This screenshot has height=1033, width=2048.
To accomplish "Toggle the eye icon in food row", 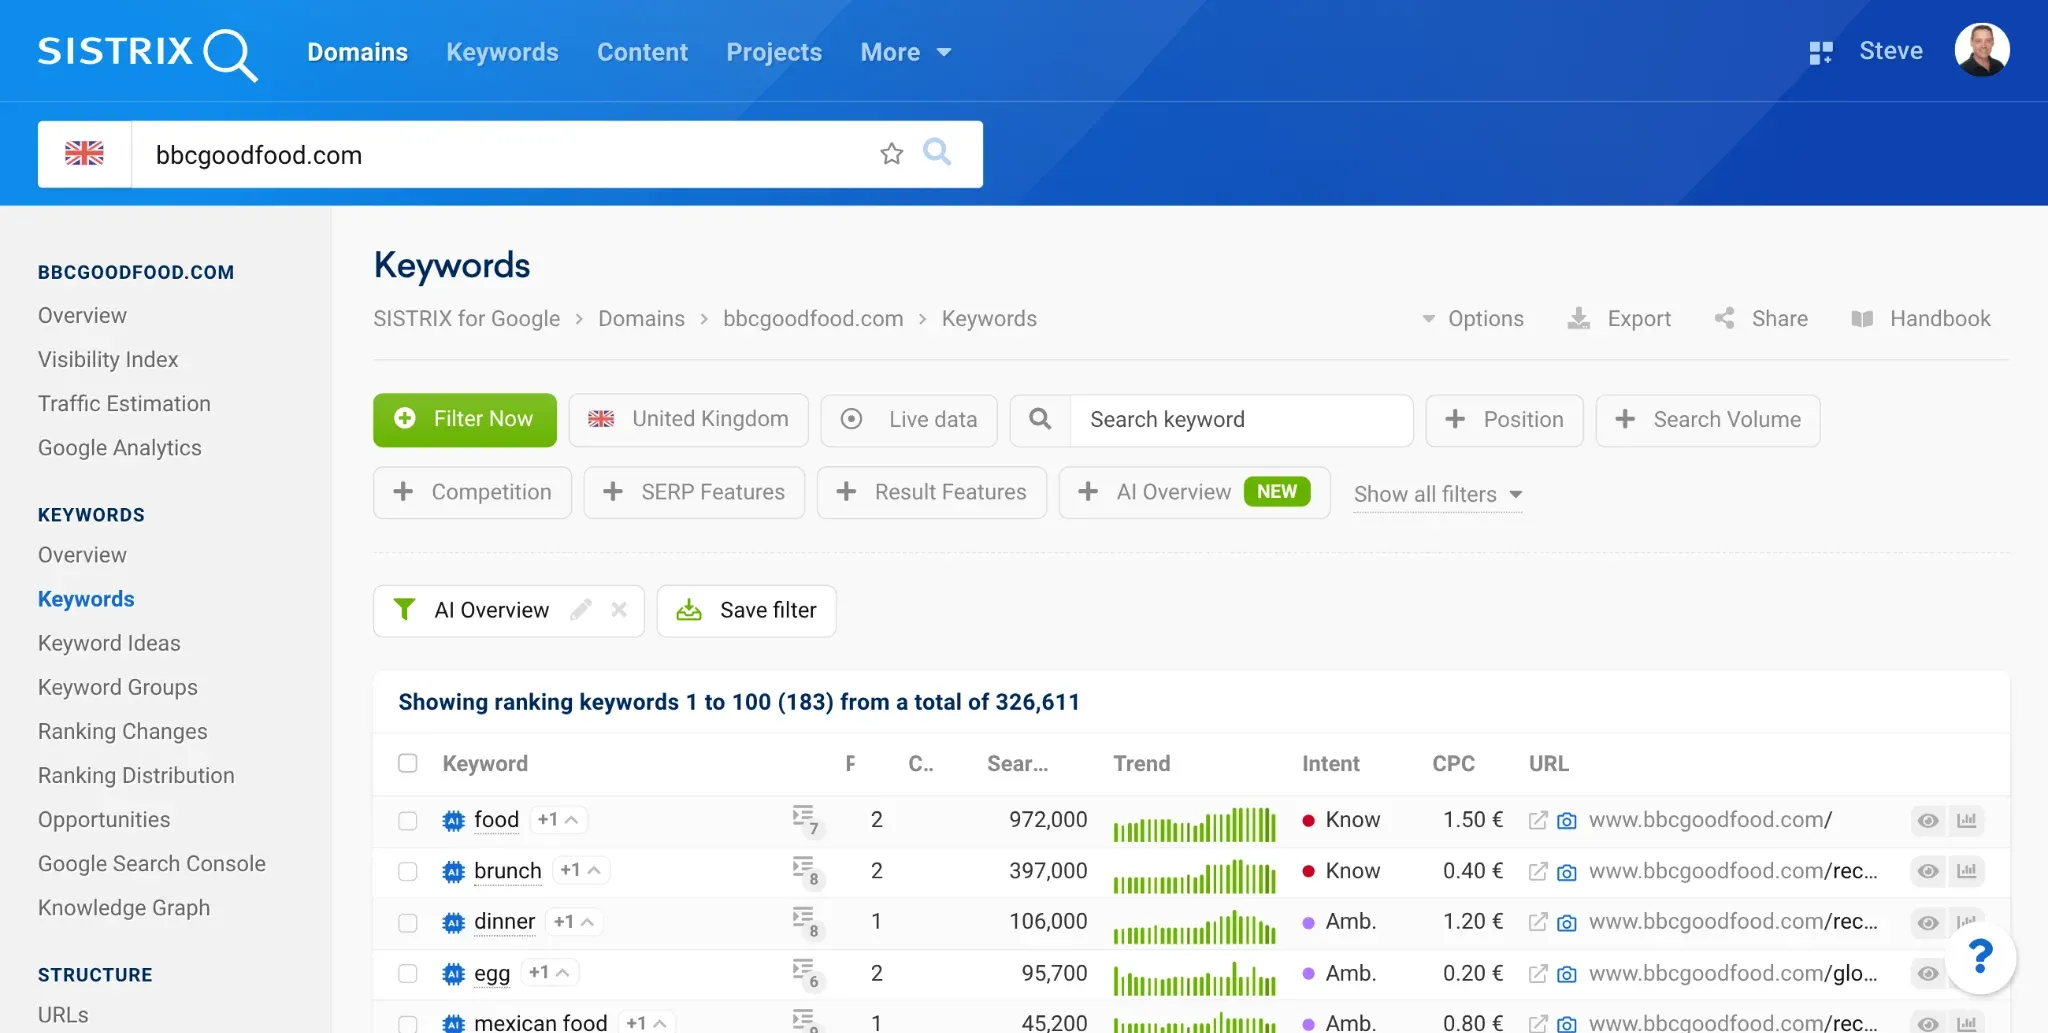I will coord(1928,820).
